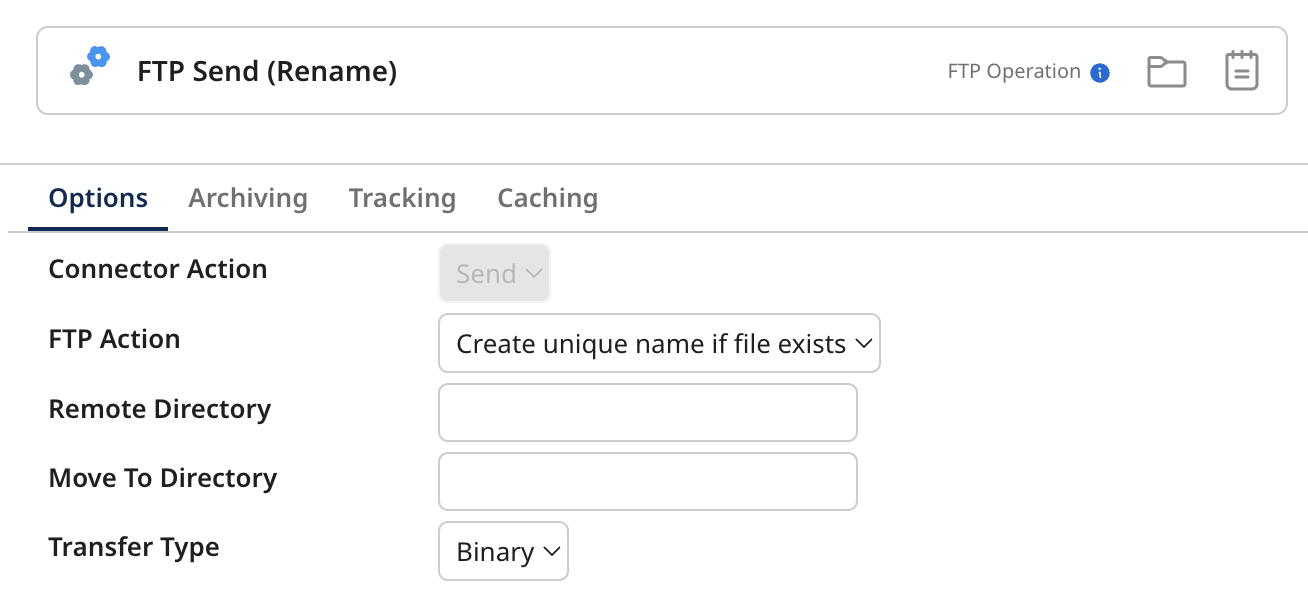
Task: Click the Connector Action label
Action: click(157, 269)
